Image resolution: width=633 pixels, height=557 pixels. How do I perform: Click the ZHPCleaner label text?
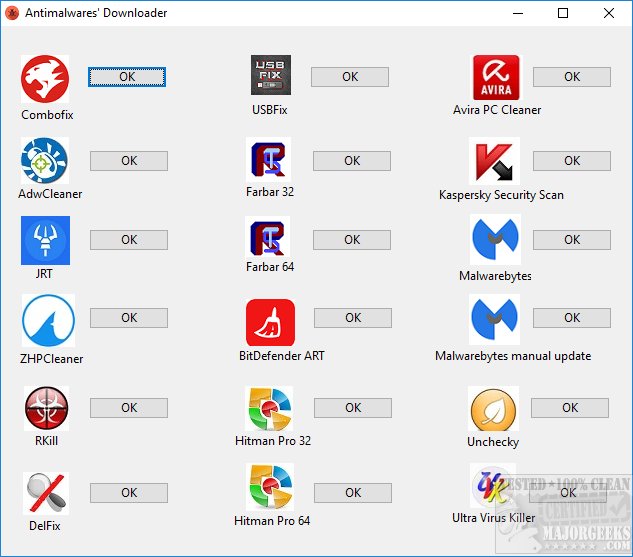pyautogui.click(x=51, y=359)
